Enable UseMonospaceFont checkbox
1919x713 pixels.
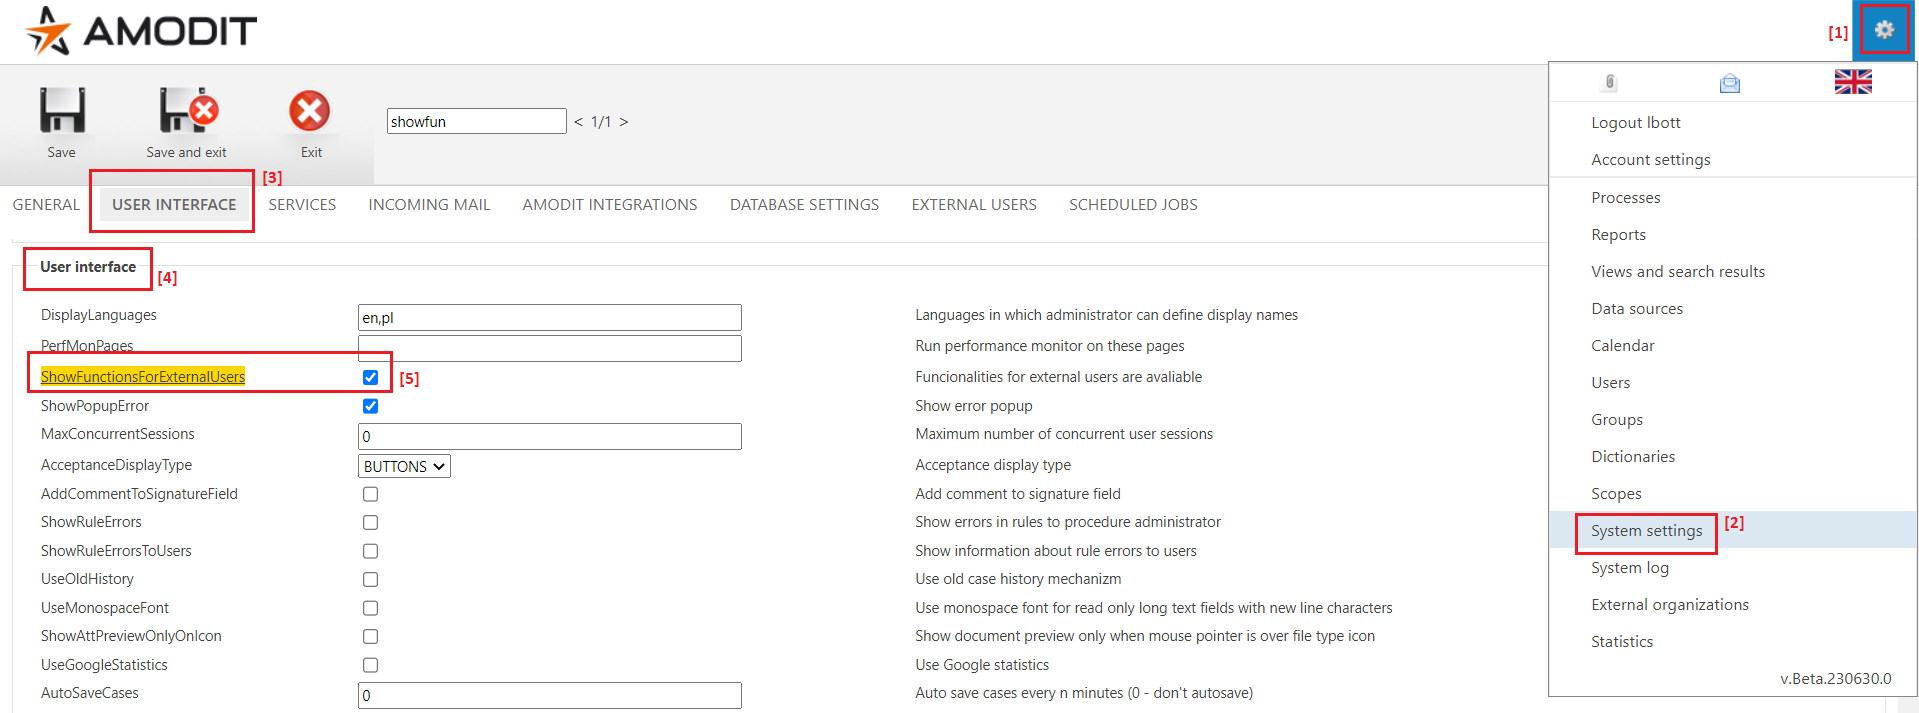pos(371,608)
